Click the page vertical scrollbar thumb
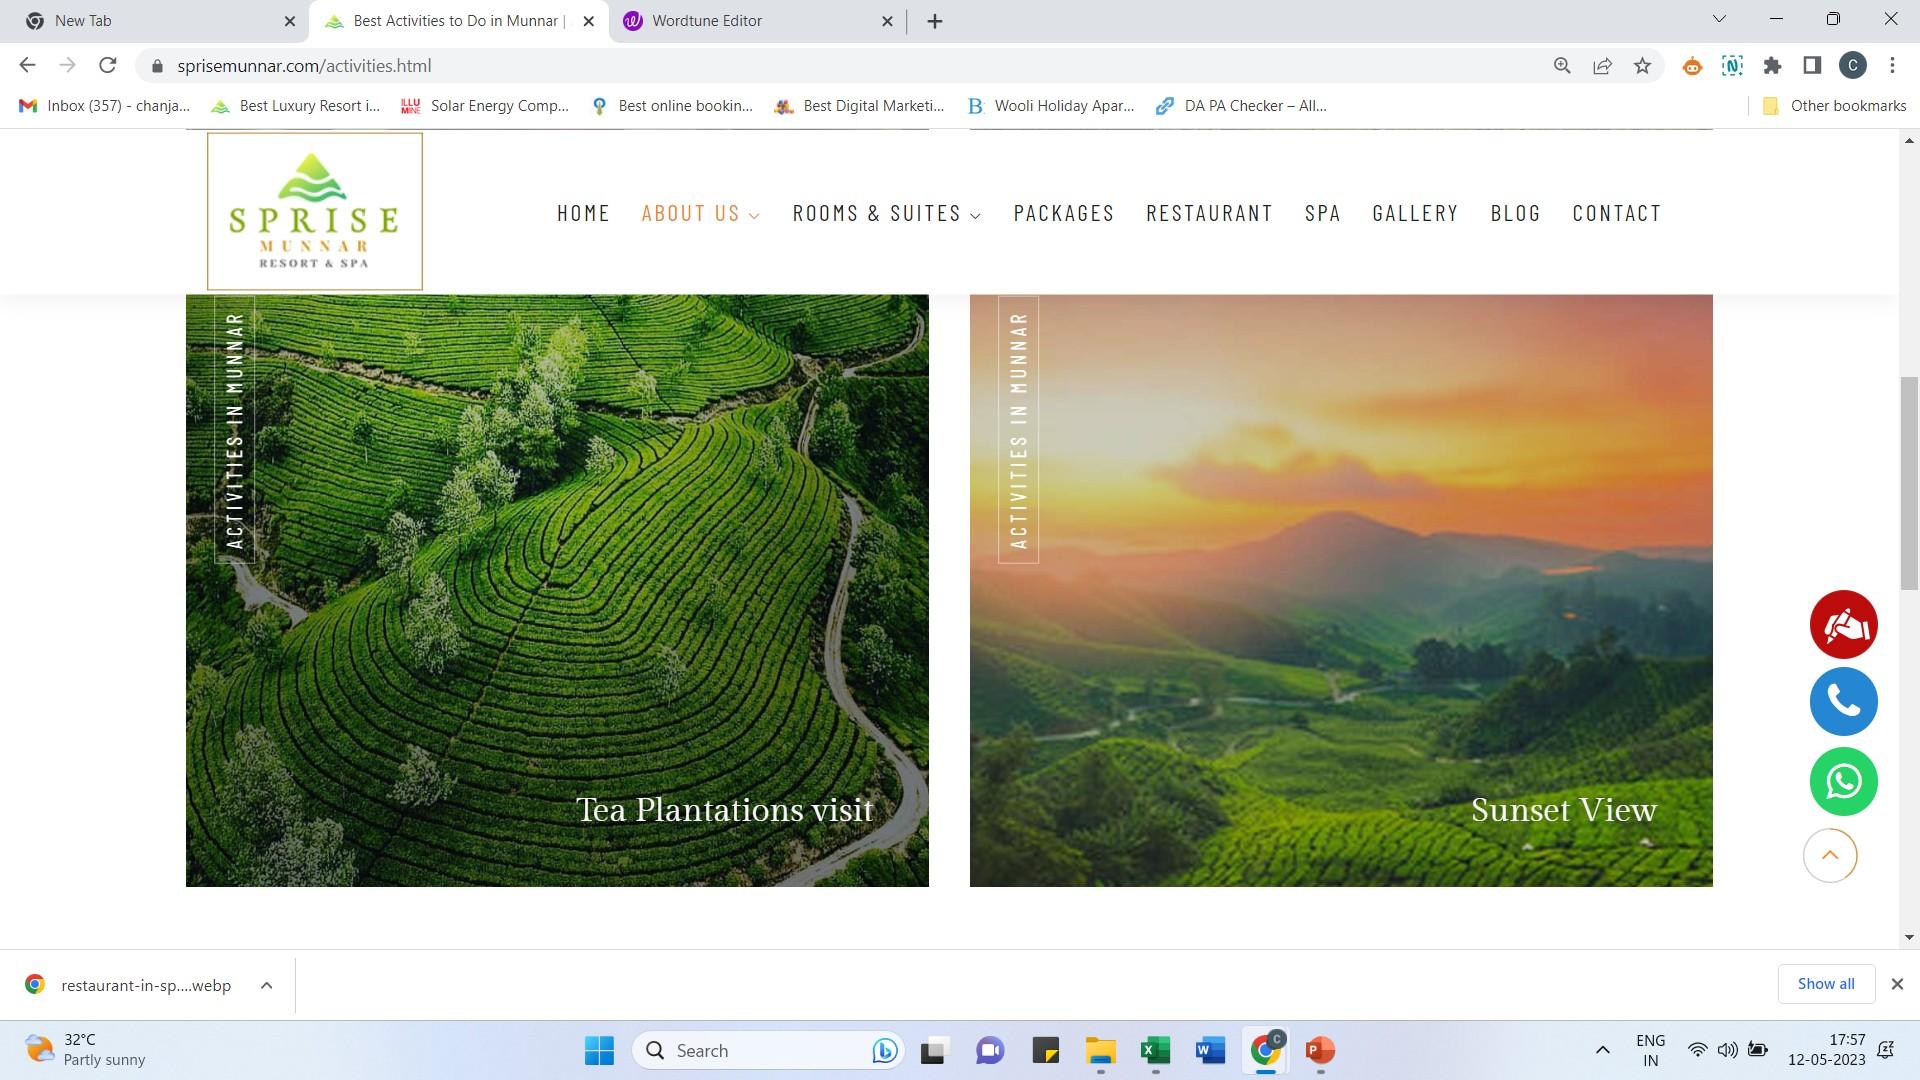The width and height of the screenshot is (1920, 1080). (1909, 483)
